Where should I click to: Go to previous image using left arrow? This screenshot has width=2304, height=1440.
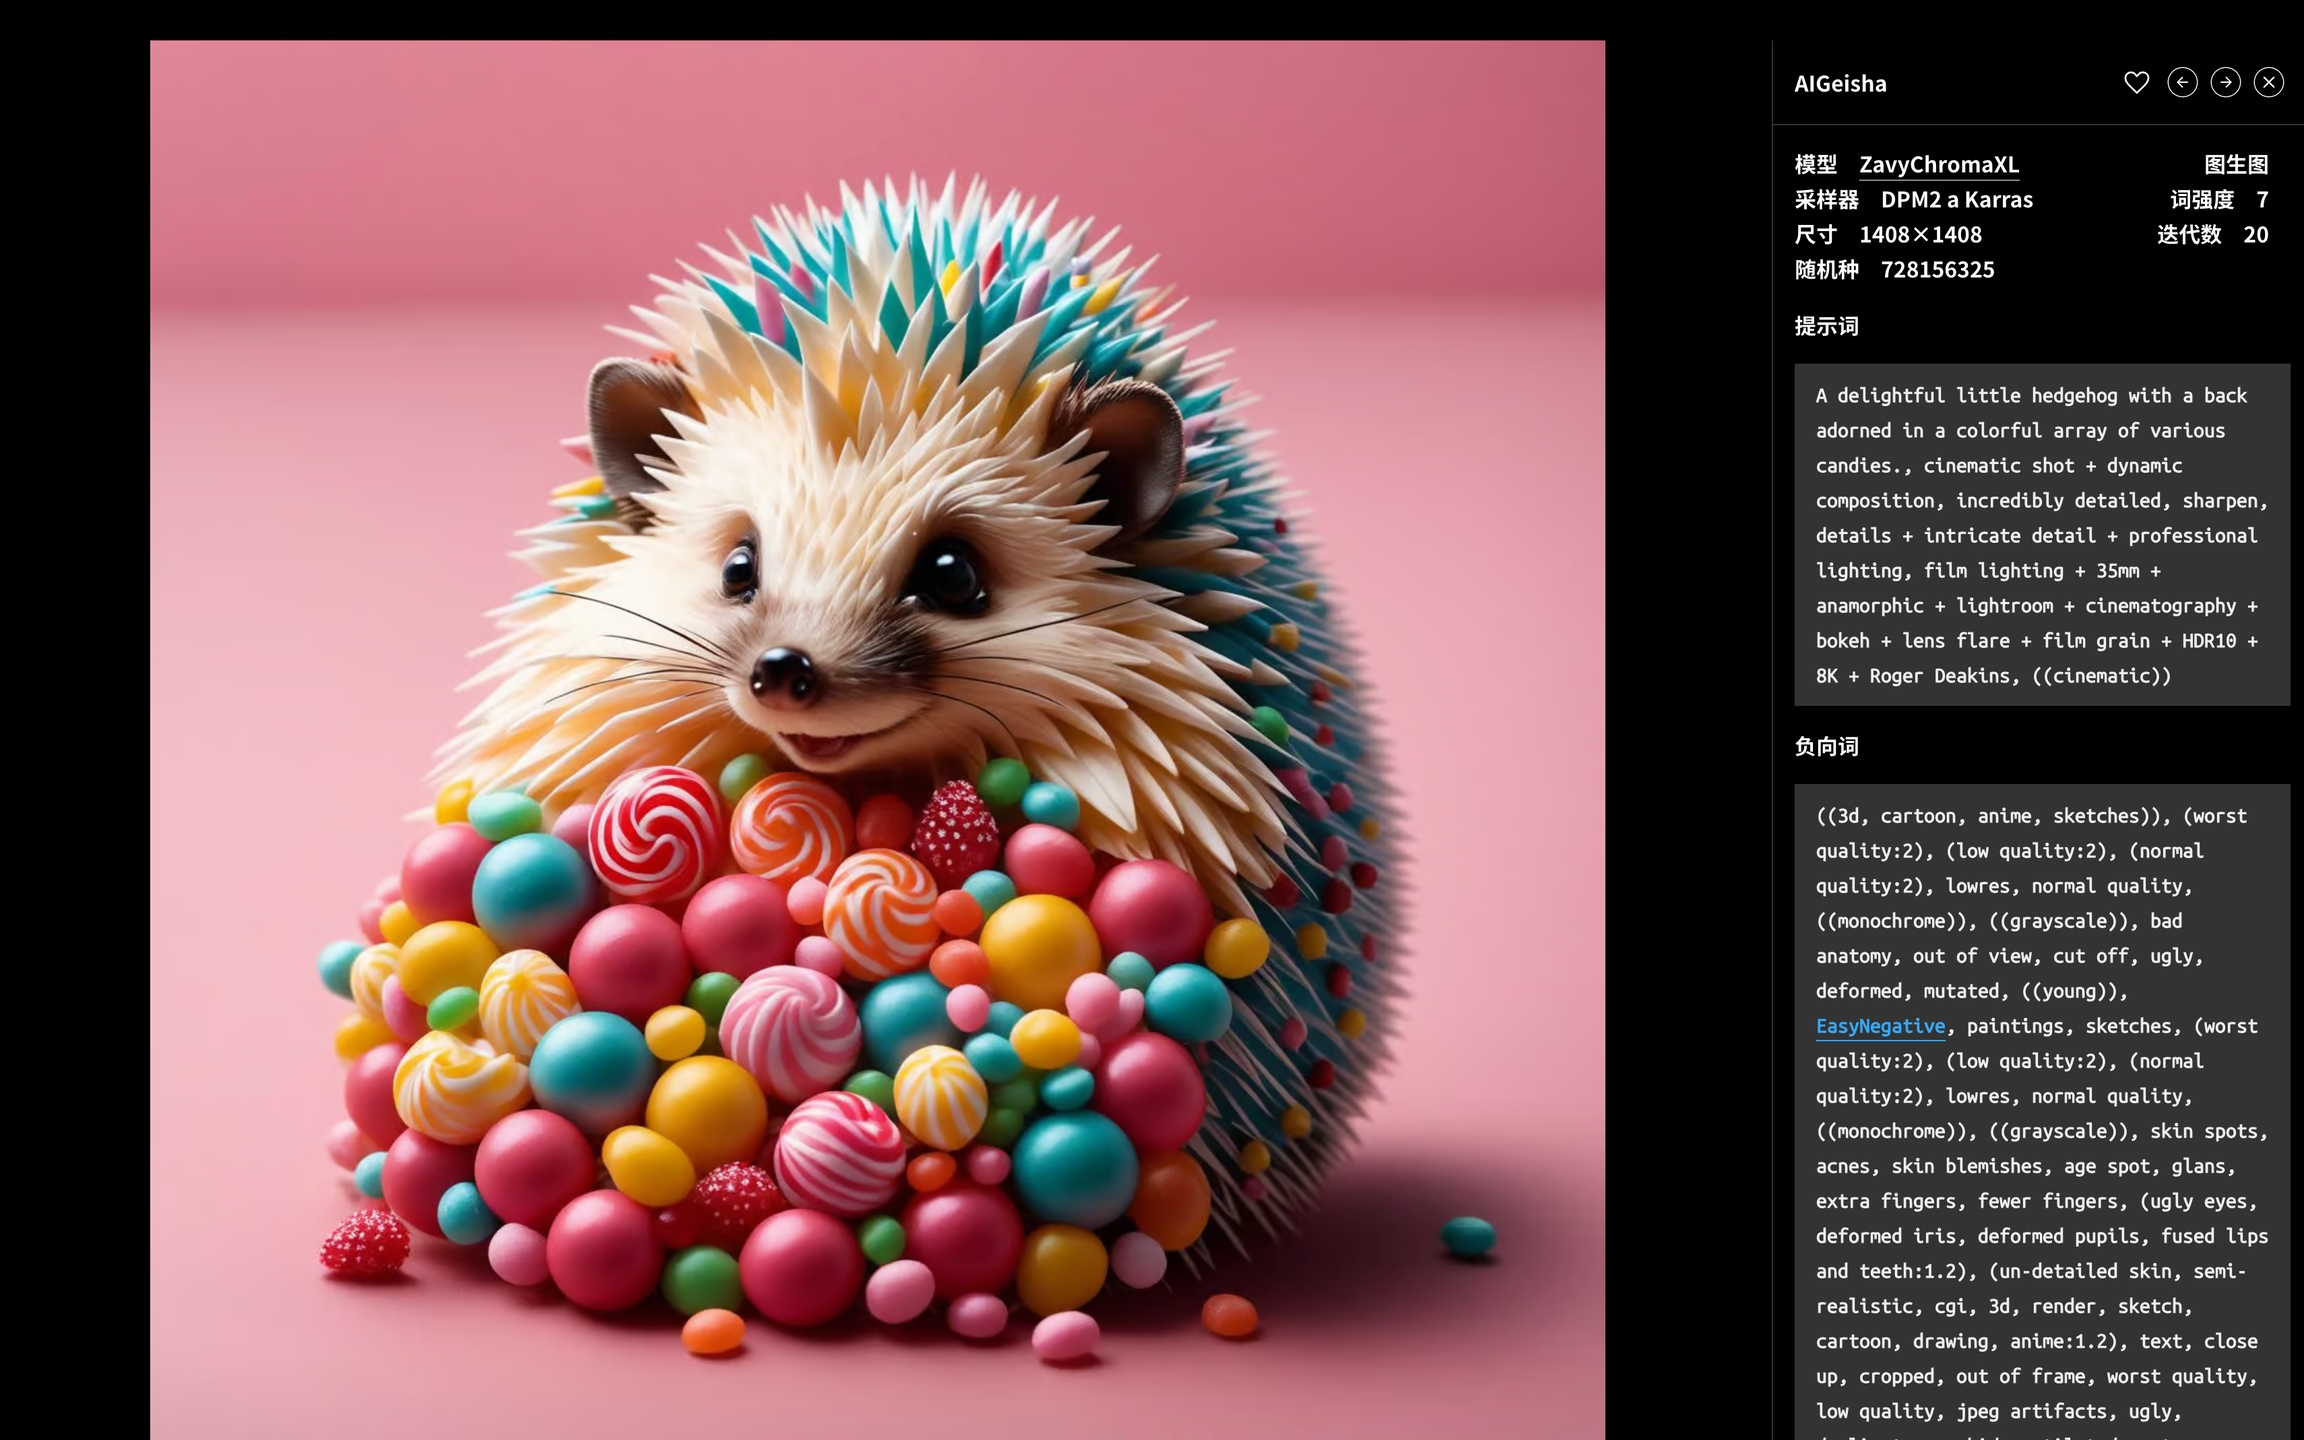click(x=2182, y=83)
